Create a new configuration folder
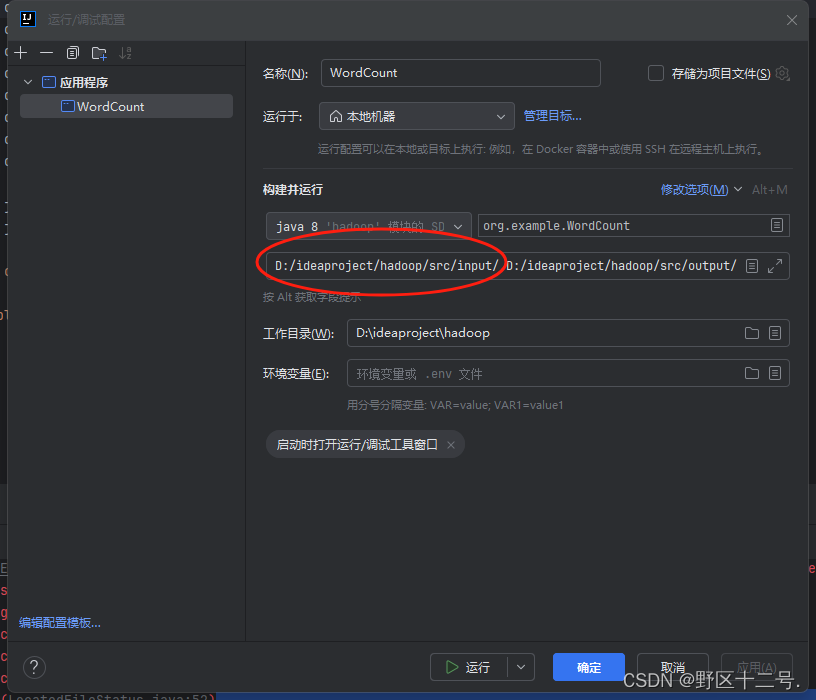Screen dimensions: 816x700 tap(97, 52)
